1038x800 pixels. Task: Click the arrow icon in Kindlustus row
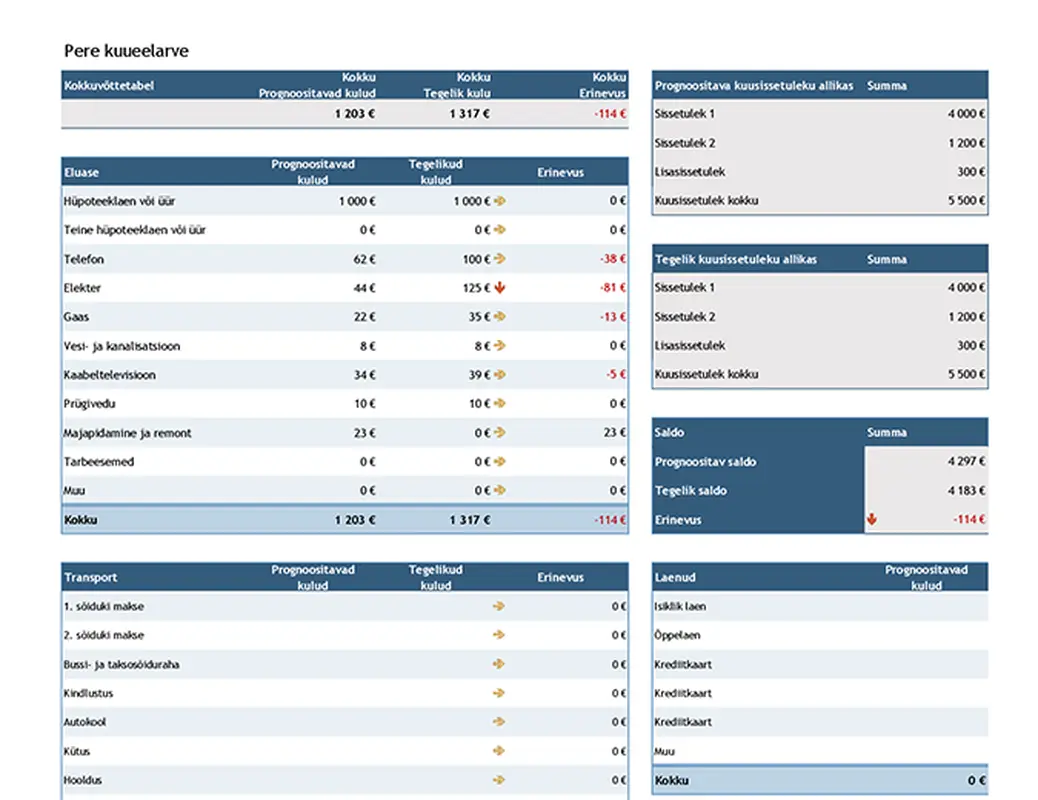[499, 693]
